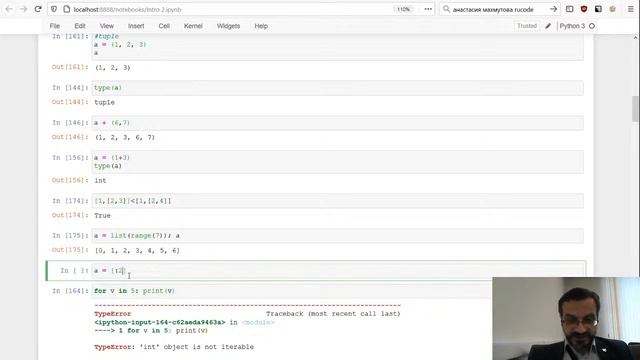Open the File menu
The height and width of the screenshot is (360, 640).
pos(55,26)
